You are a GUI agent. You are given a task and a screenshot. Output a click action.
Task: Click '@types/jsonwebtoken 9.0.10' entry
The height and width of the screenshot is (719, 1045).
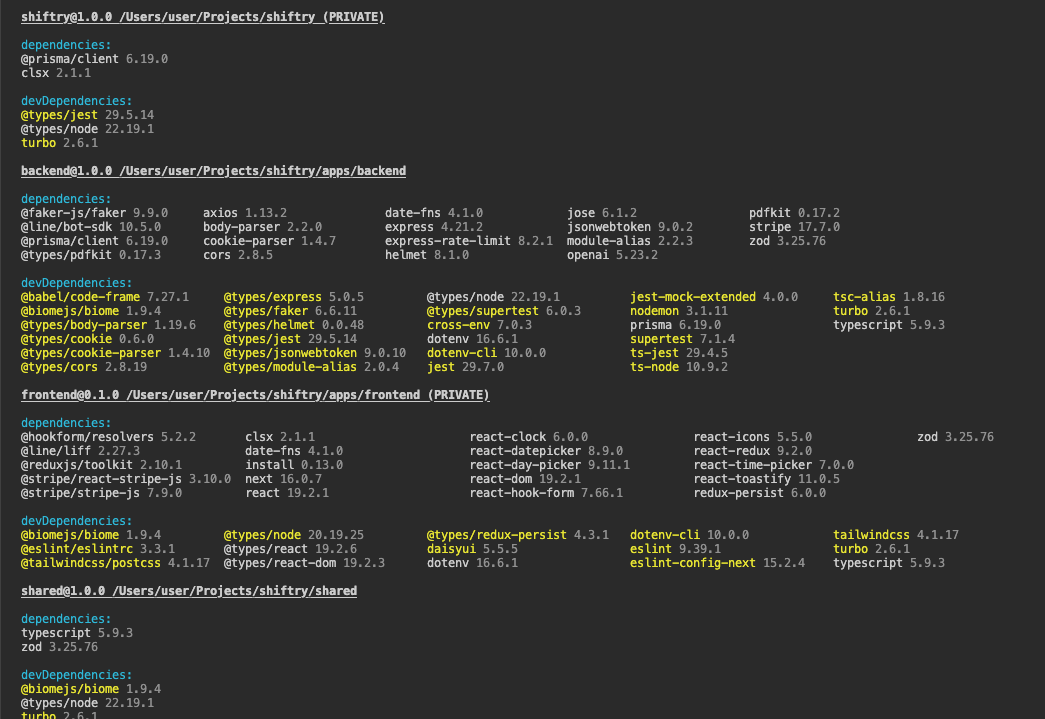point(315,353)
